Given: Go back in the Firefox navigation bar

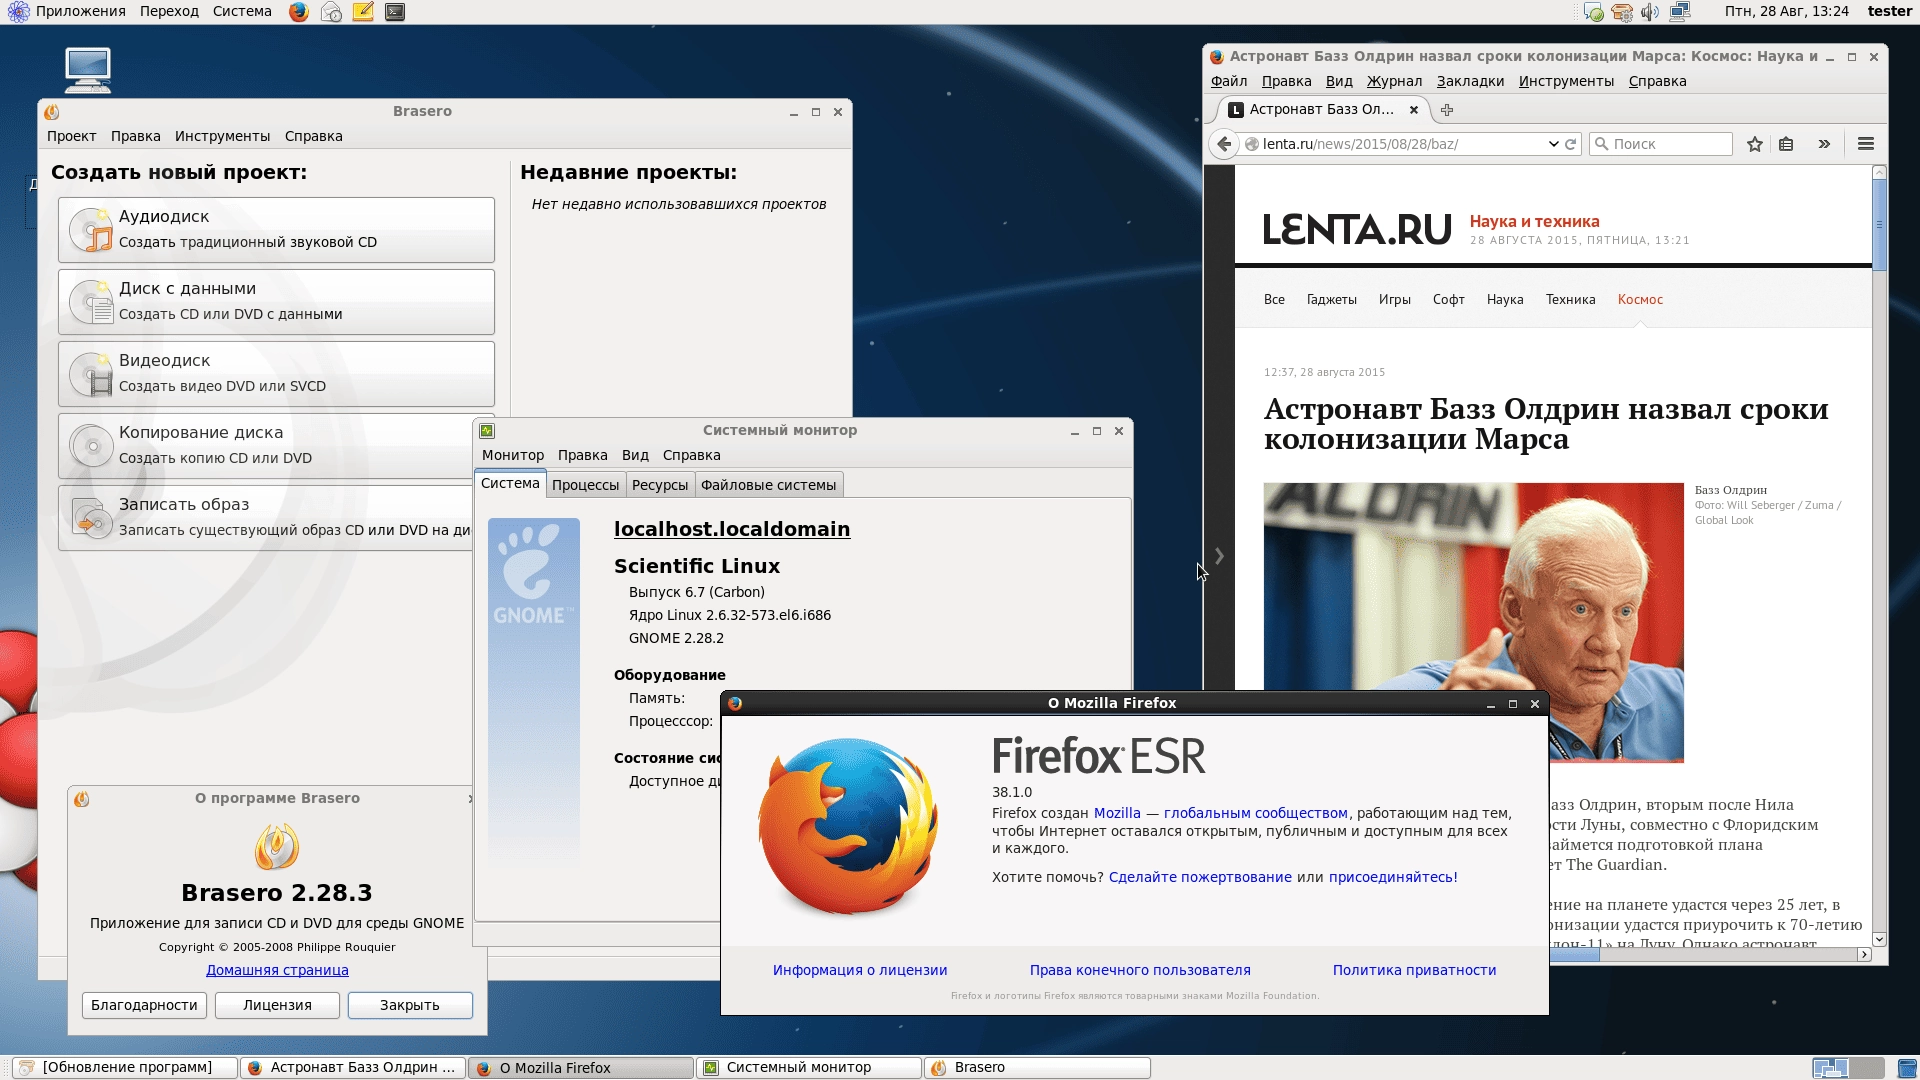Looking at the screenshot, I should click(1224, 144).
